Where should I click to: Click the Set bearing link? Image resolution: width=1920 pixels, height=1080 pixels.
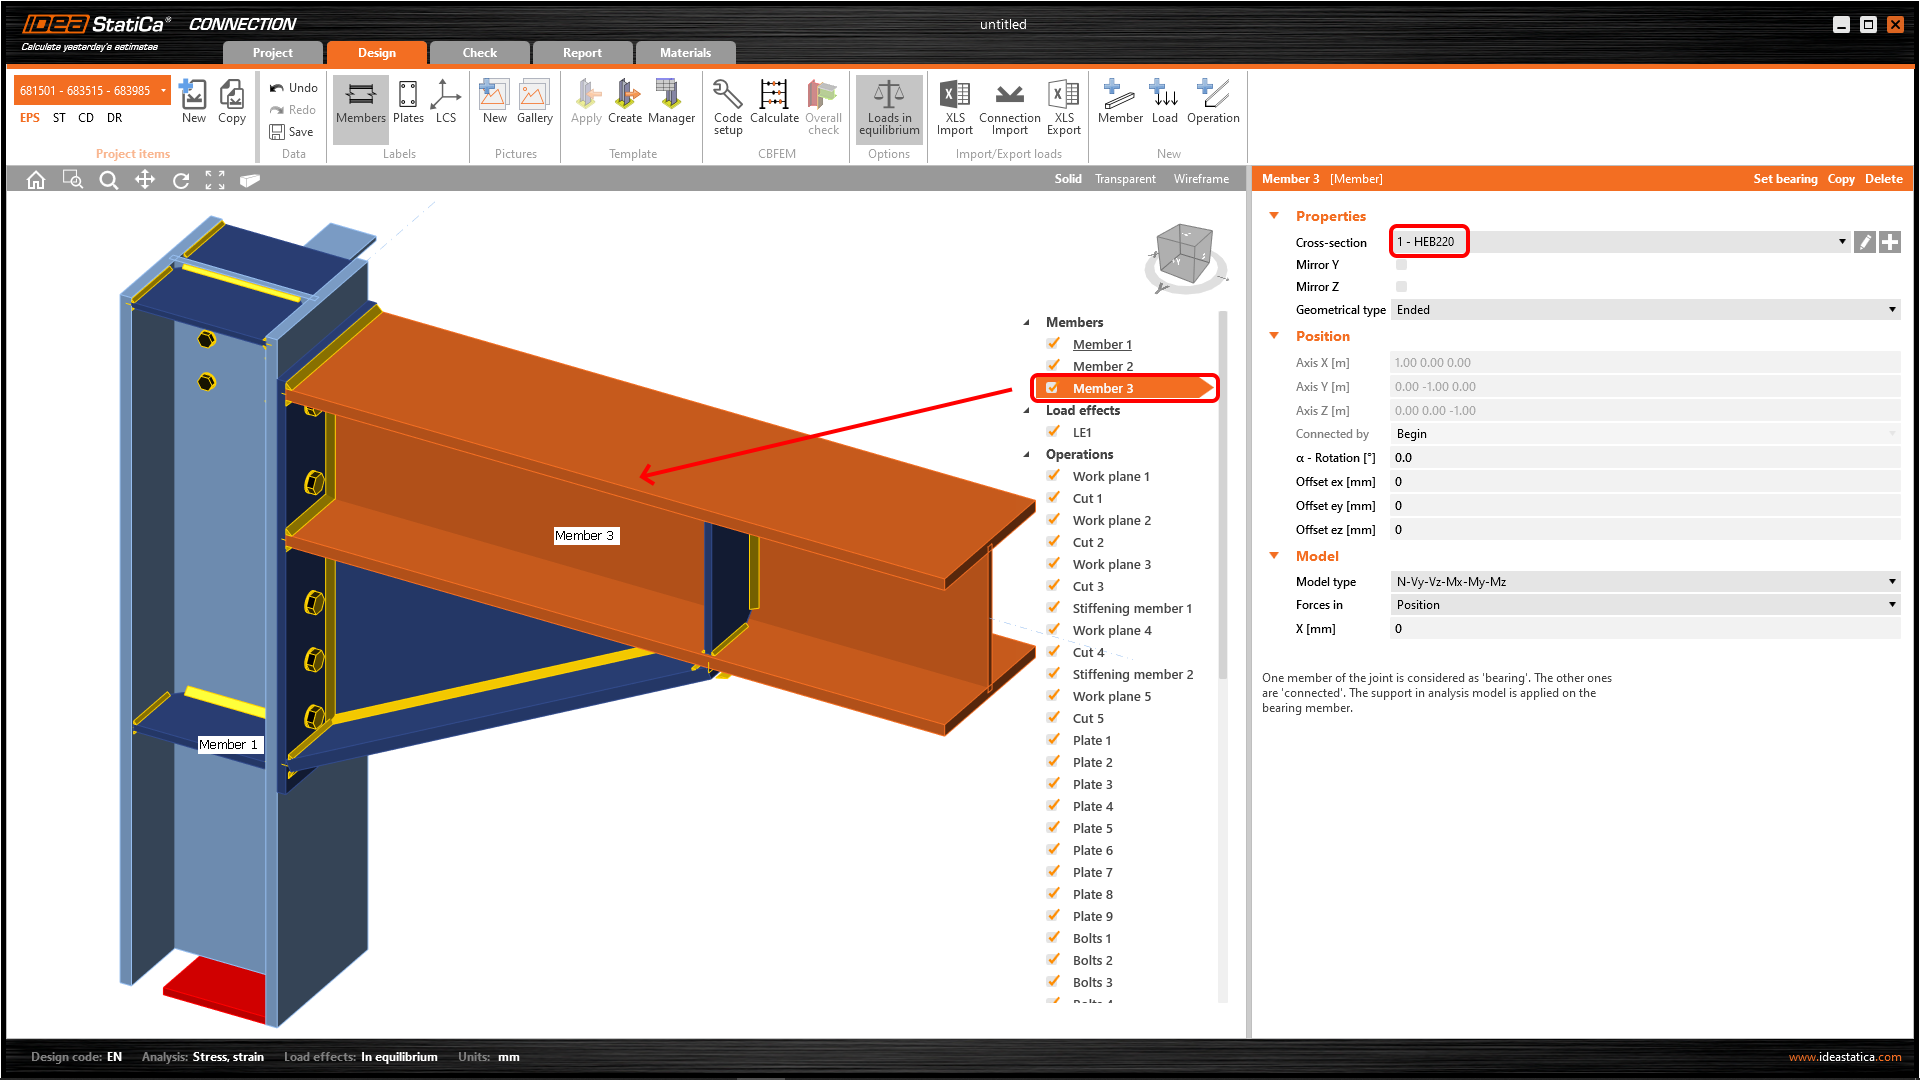pyautogui.click(x=1784, y=179)
